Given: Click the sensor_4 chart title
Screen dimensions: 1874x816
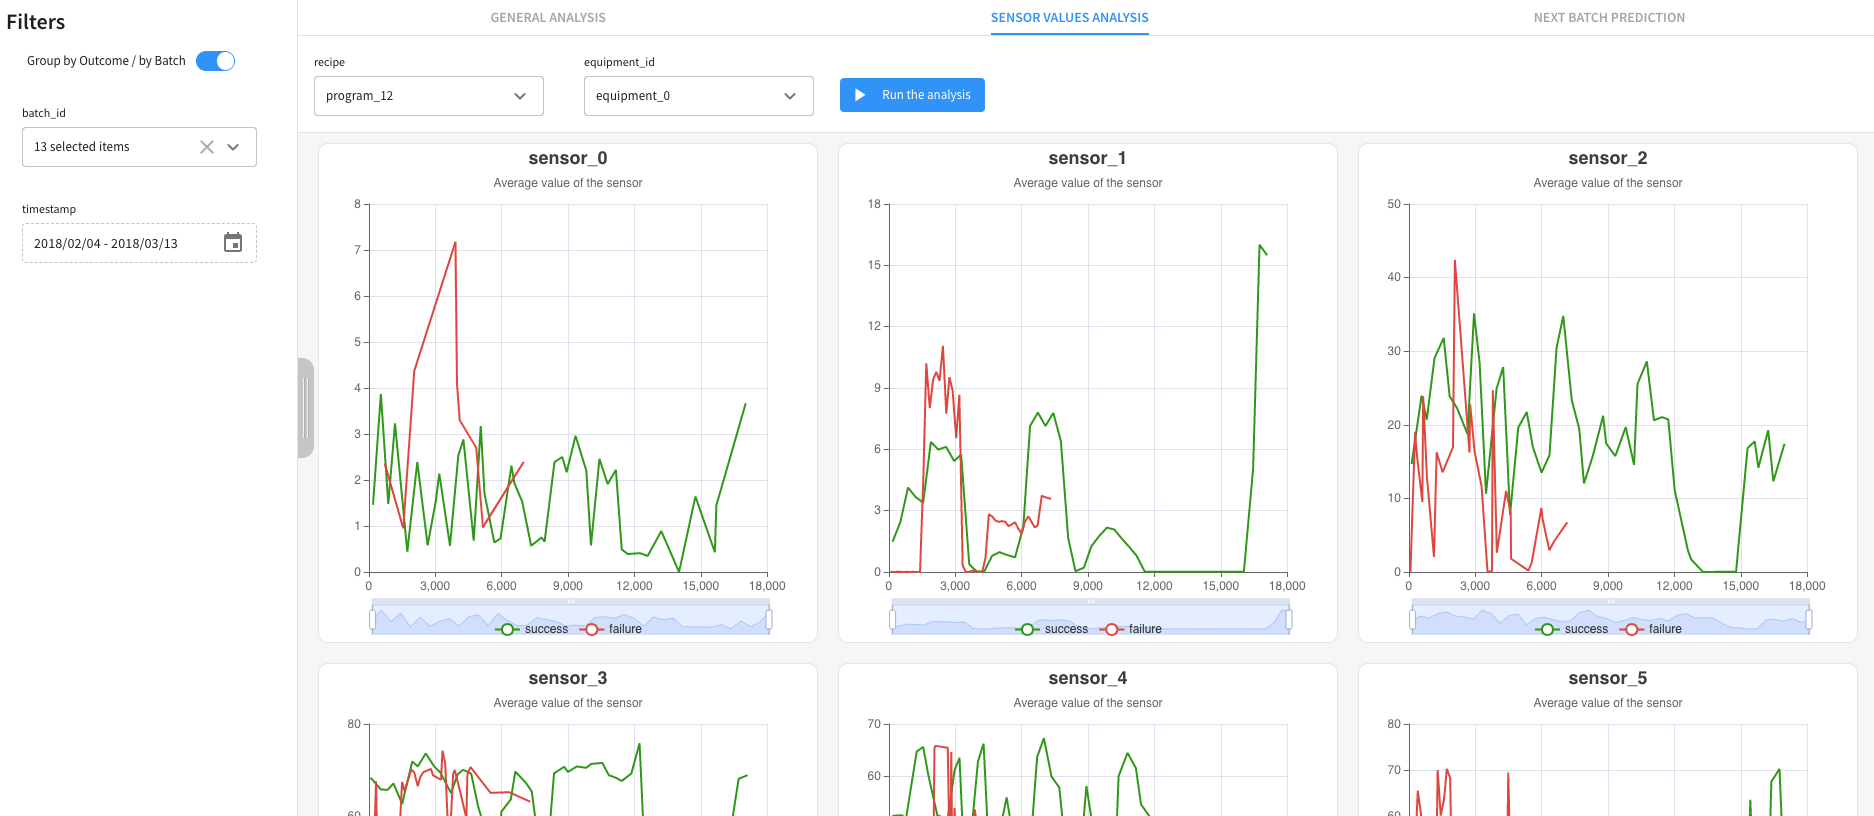Looking at the screenshot, I should click(x=1088, y=678).
